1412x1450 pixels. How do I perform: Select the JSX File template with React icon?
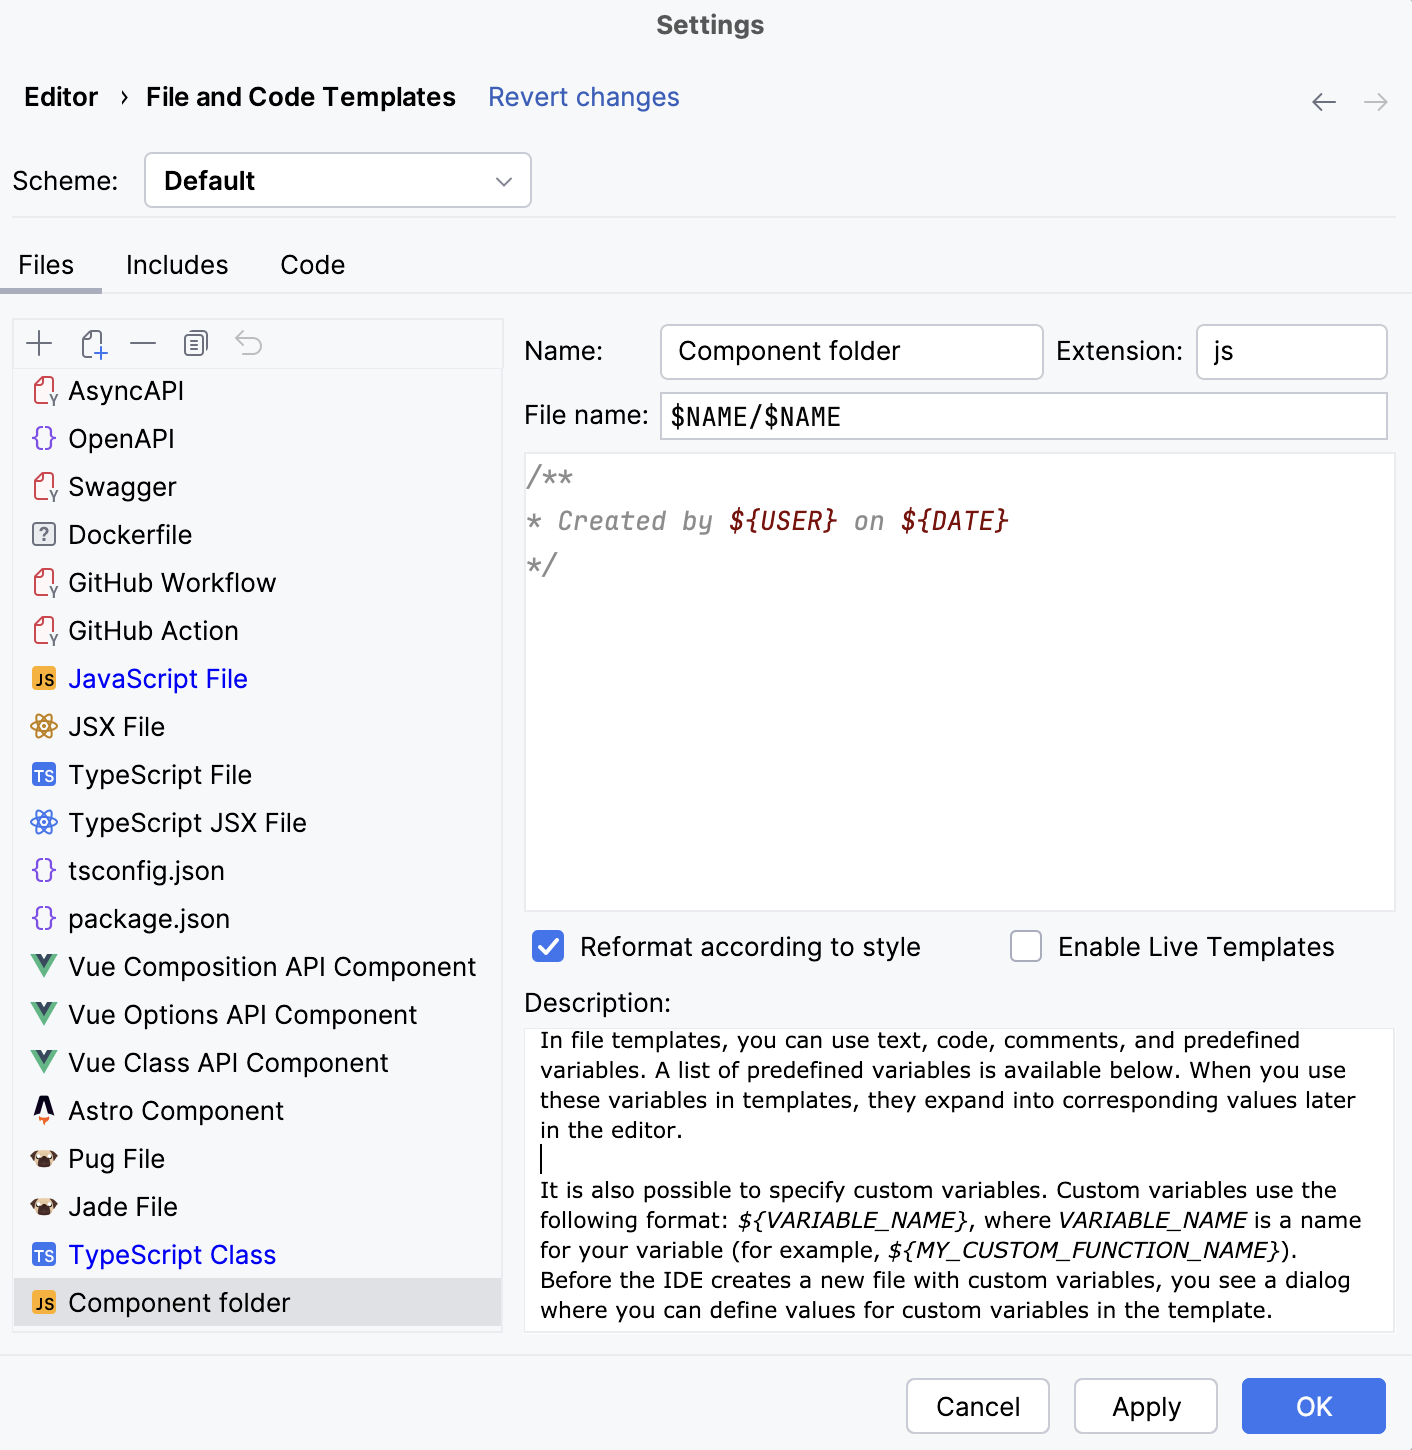coord(117,726)
